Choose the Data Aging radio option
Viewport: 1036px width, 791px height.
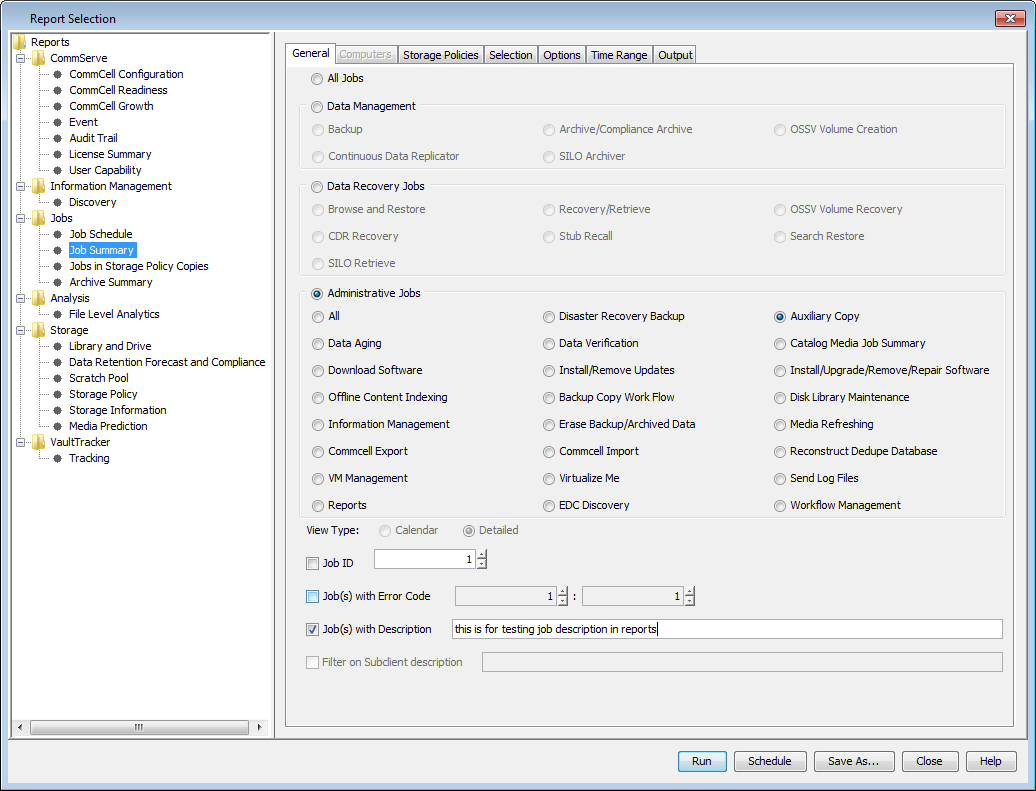click(x=318, y=344)
